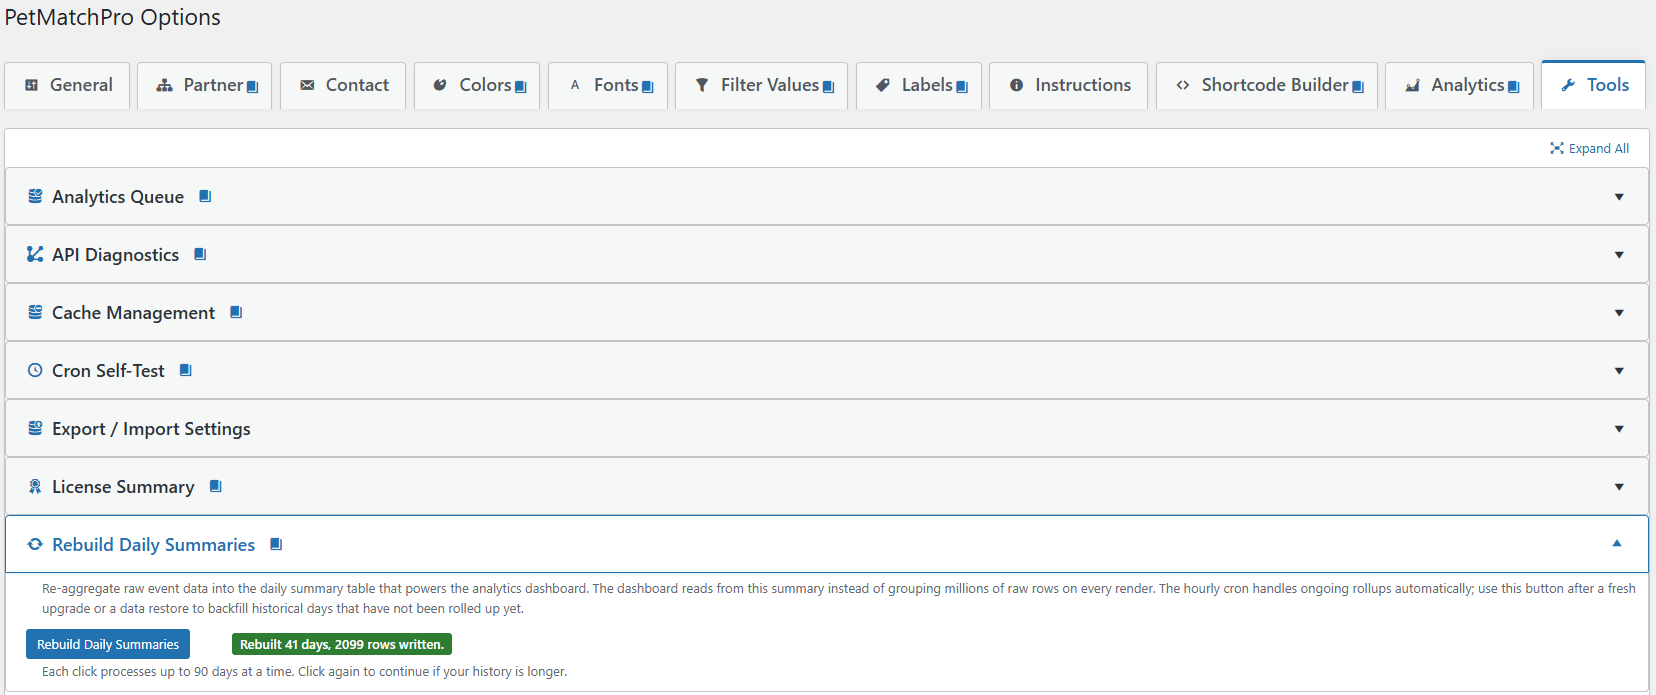This screenshot has width=1656, height=695.
Task: Click the API Diagnostics section title
Action: pyautogui.click(x=115, y=255)
